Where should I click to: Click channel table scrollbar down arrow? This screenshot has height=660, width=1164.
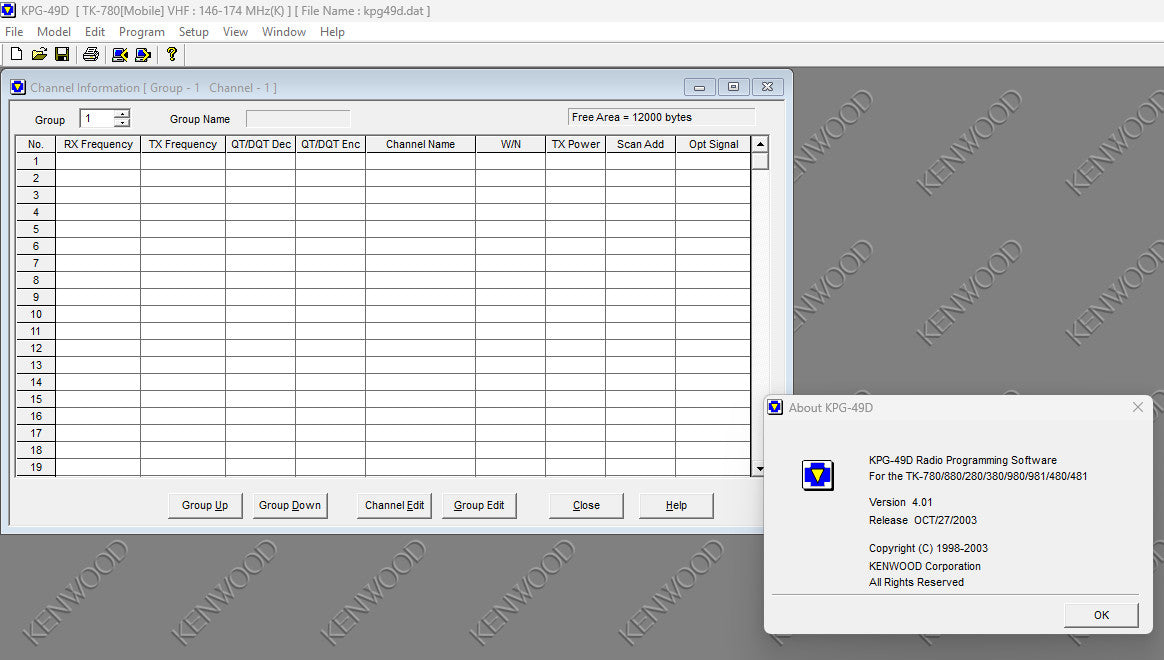point(759,468)
